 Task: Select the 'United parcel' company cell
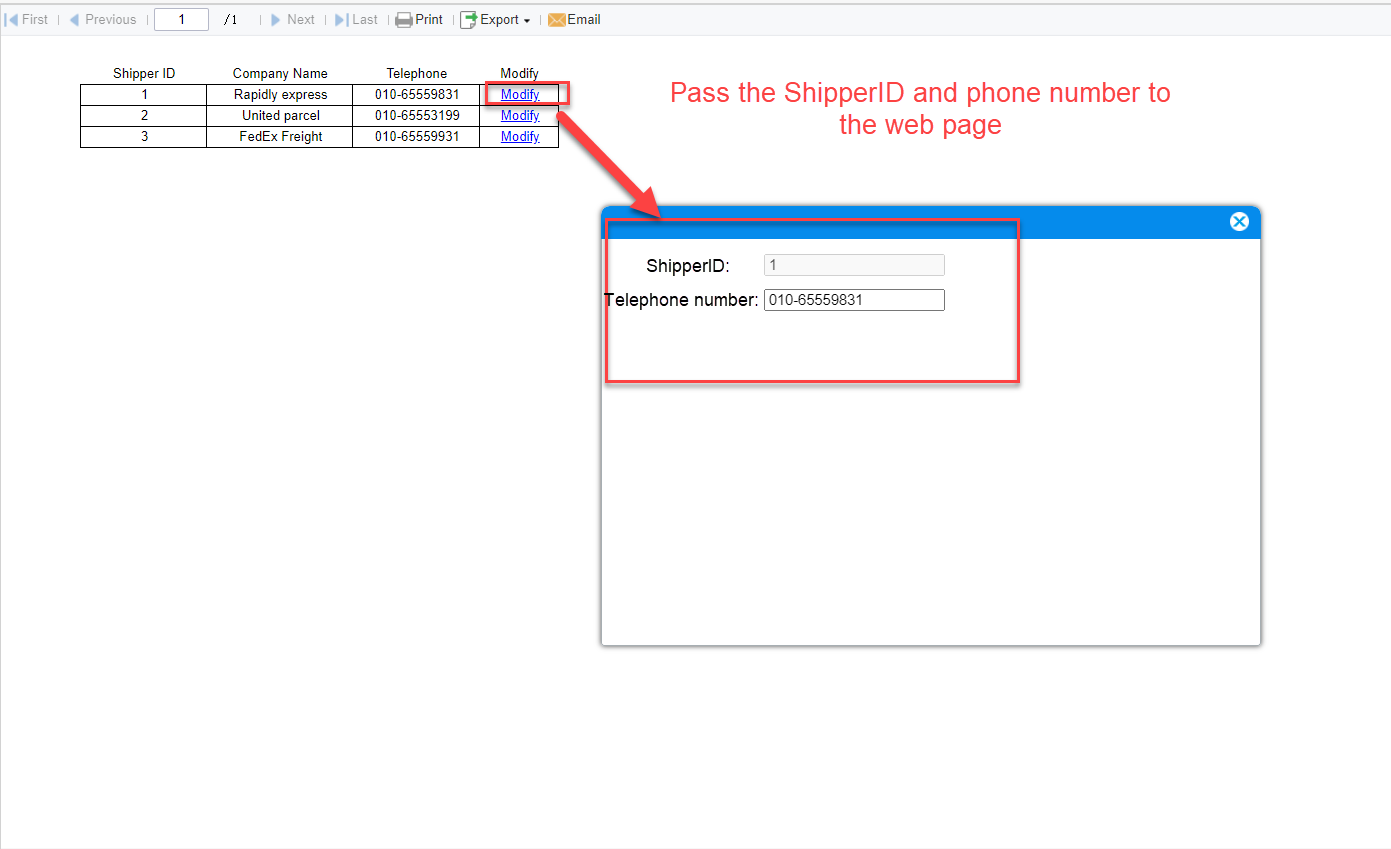[280, 116]
